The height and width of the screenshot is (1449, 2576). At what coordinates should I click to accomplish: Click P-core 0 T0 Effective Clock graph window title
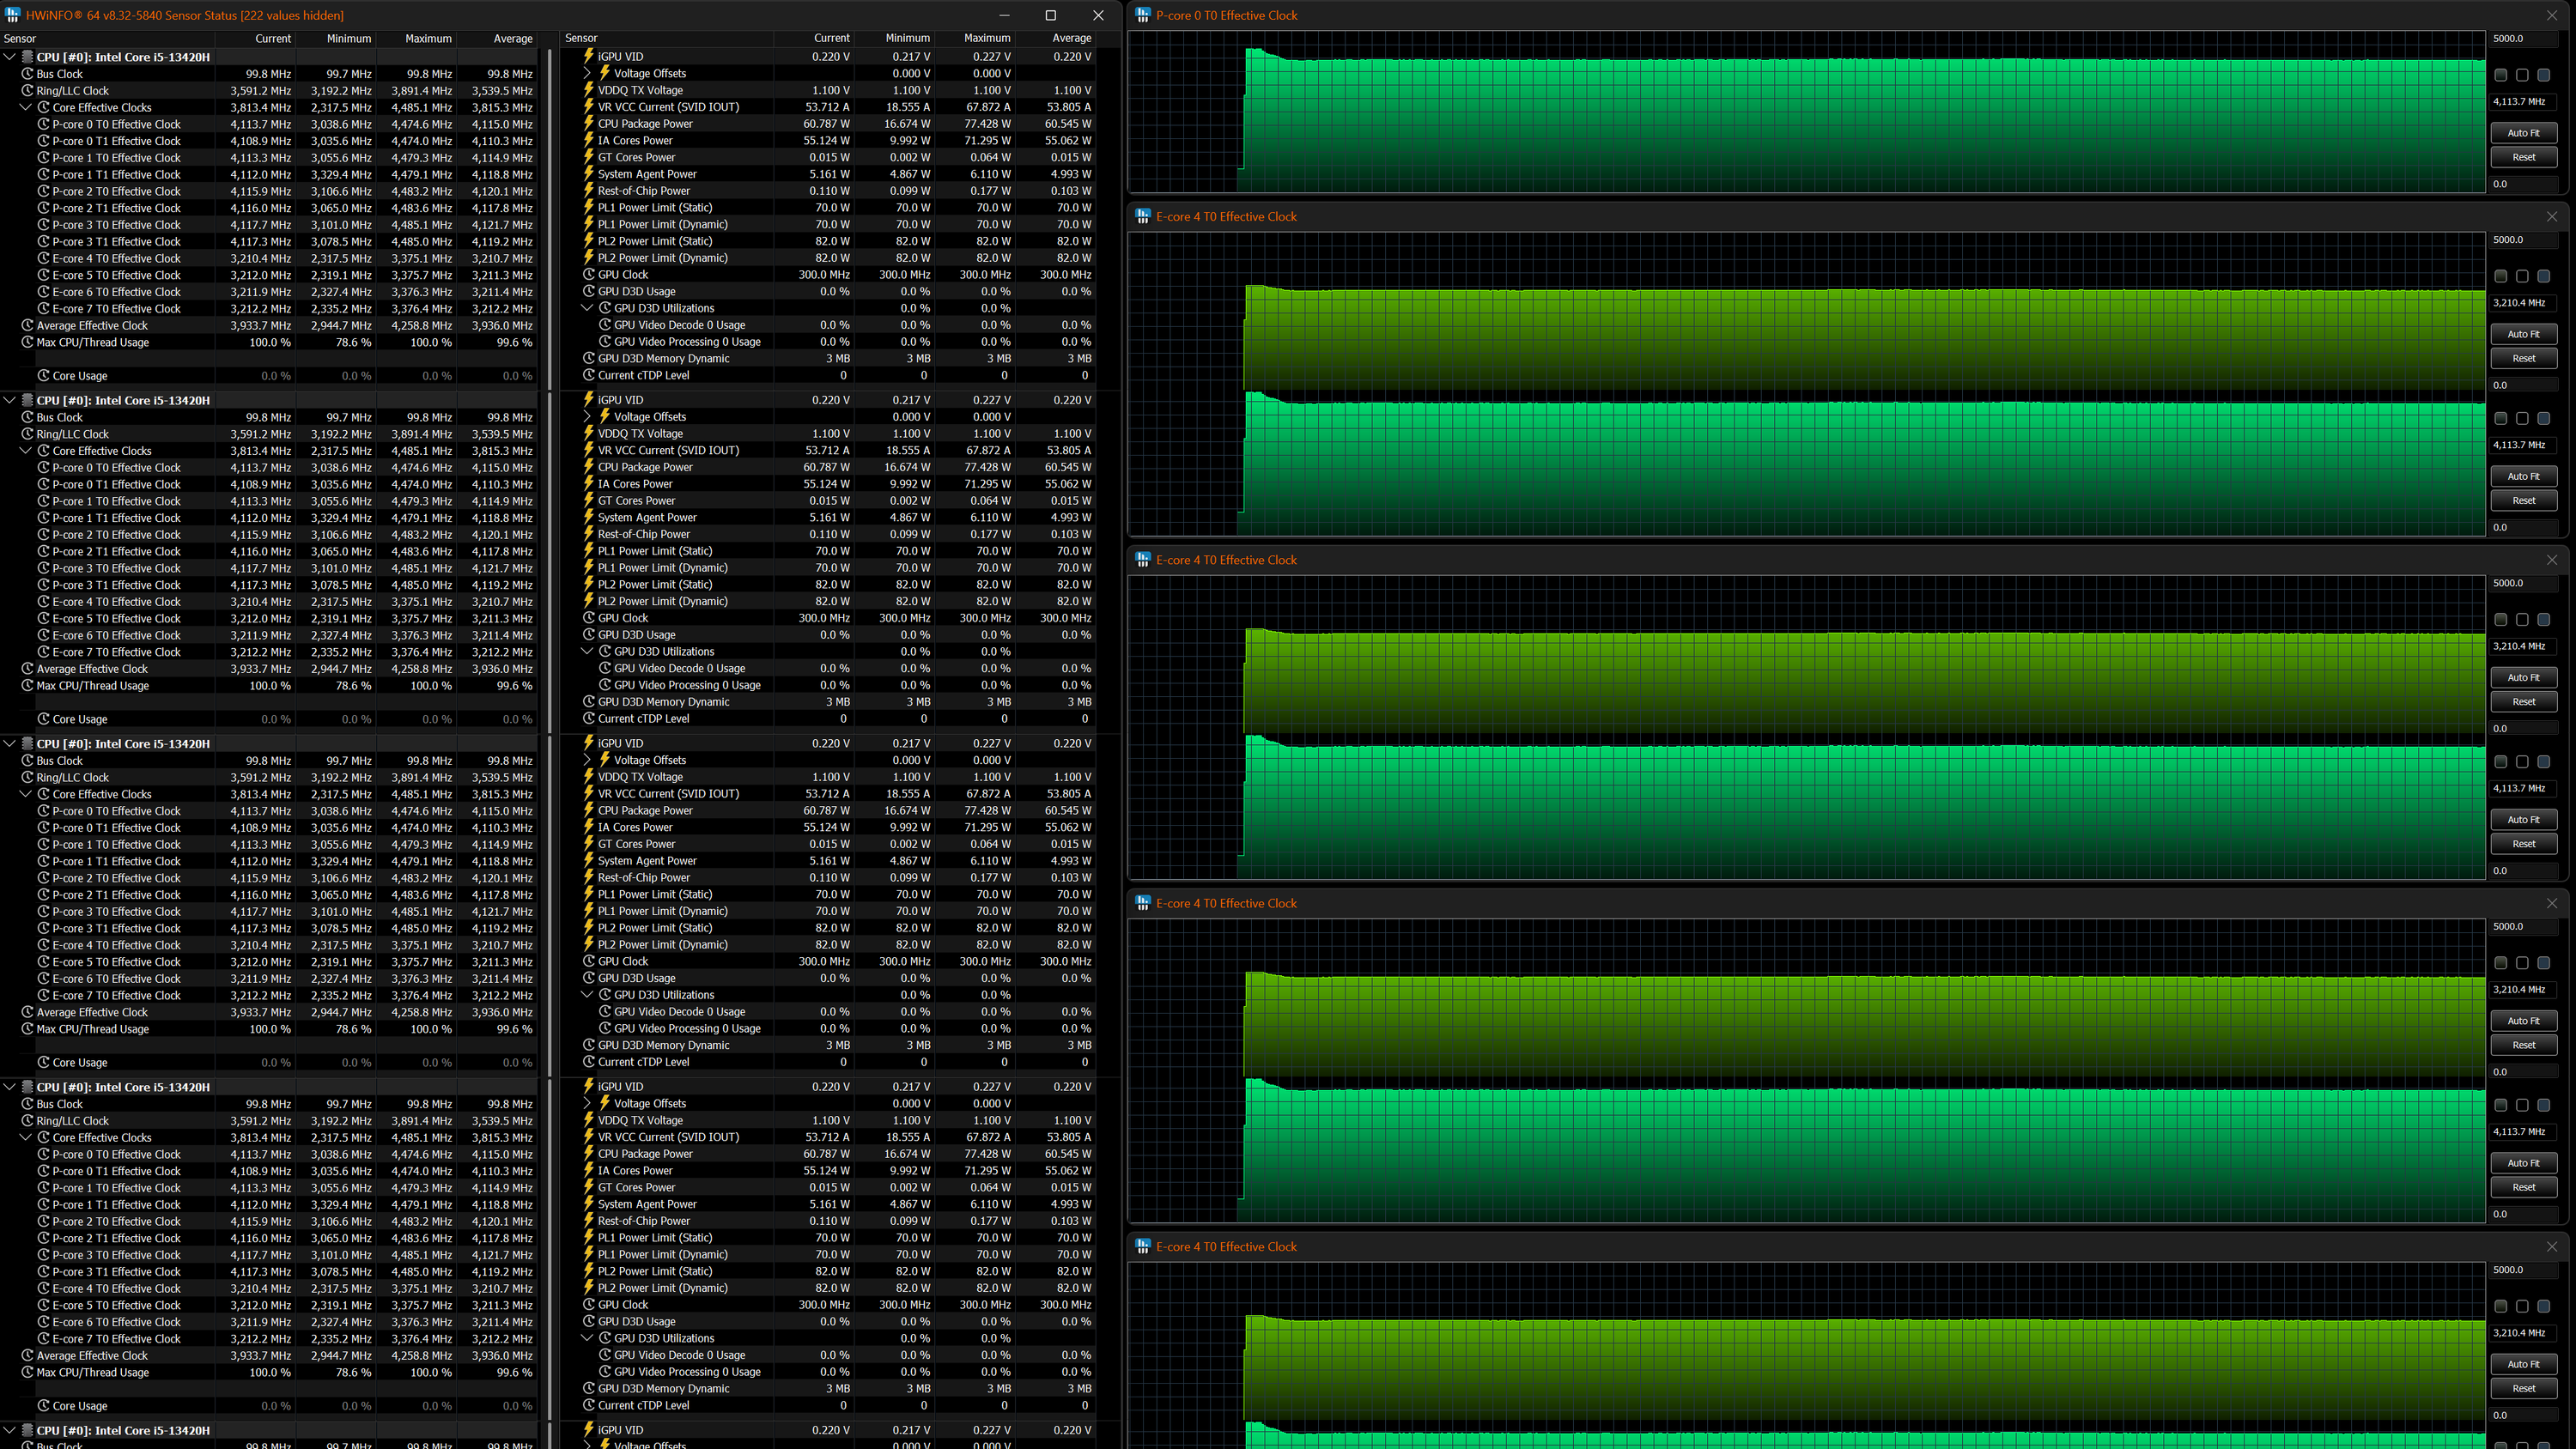1227,15
